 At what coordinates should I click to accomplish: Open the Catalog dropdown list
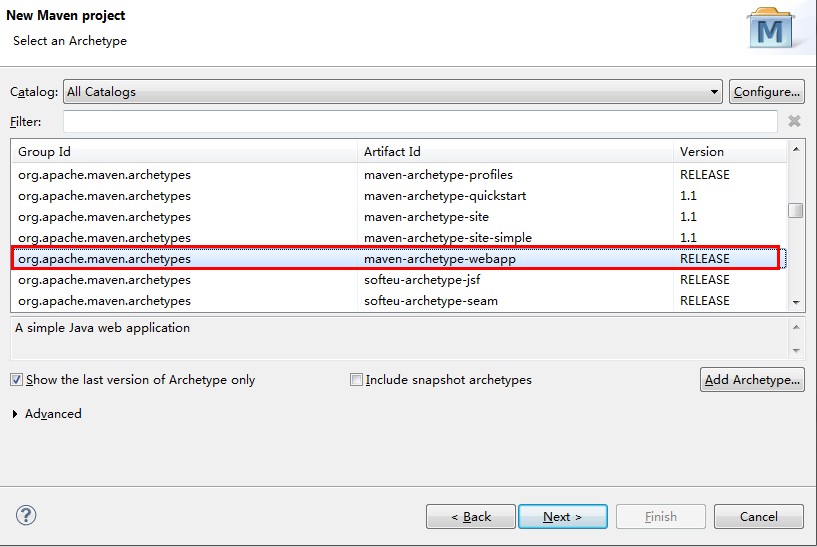(x=714, y=92)
